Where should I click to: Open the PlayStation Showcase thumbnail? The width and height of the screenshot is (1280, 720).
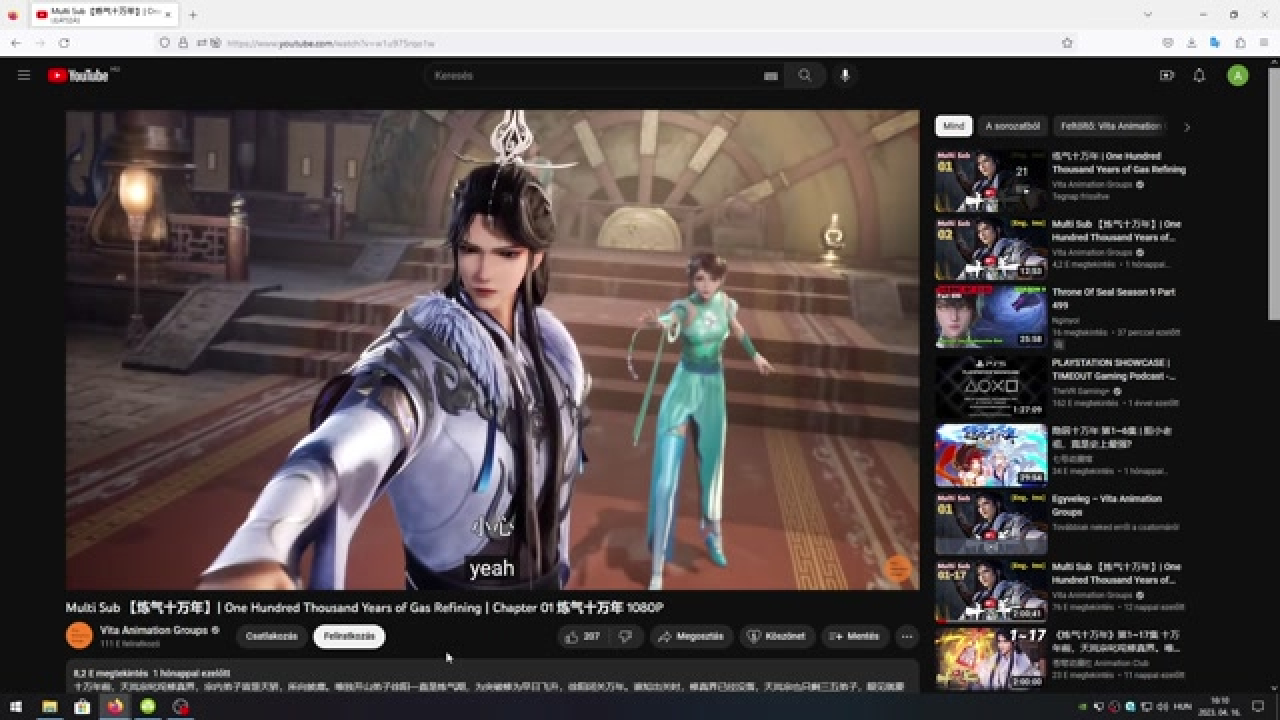[x=991, y=386]
